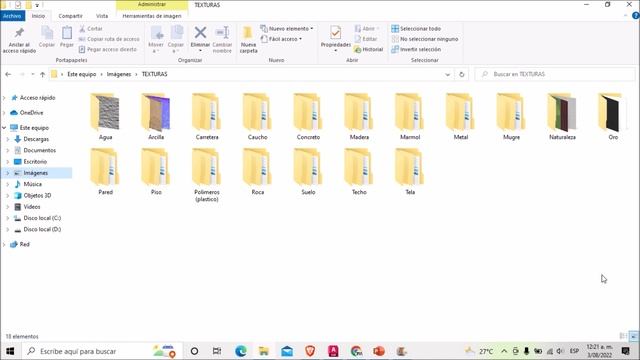Select the Polimeros (plastico) folder

tap(207, 175)
